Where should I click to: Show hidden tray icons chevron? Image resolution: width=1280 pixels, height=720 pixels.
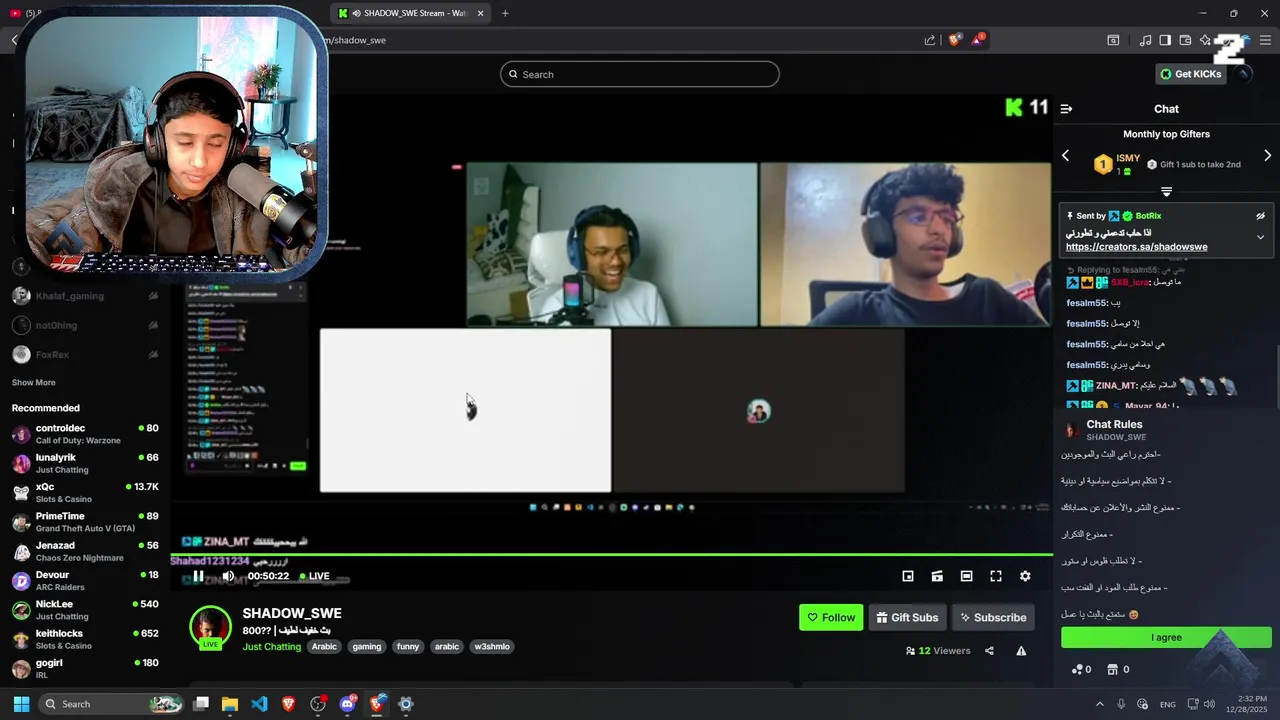pyautogui.click(x=1100, y=704)
